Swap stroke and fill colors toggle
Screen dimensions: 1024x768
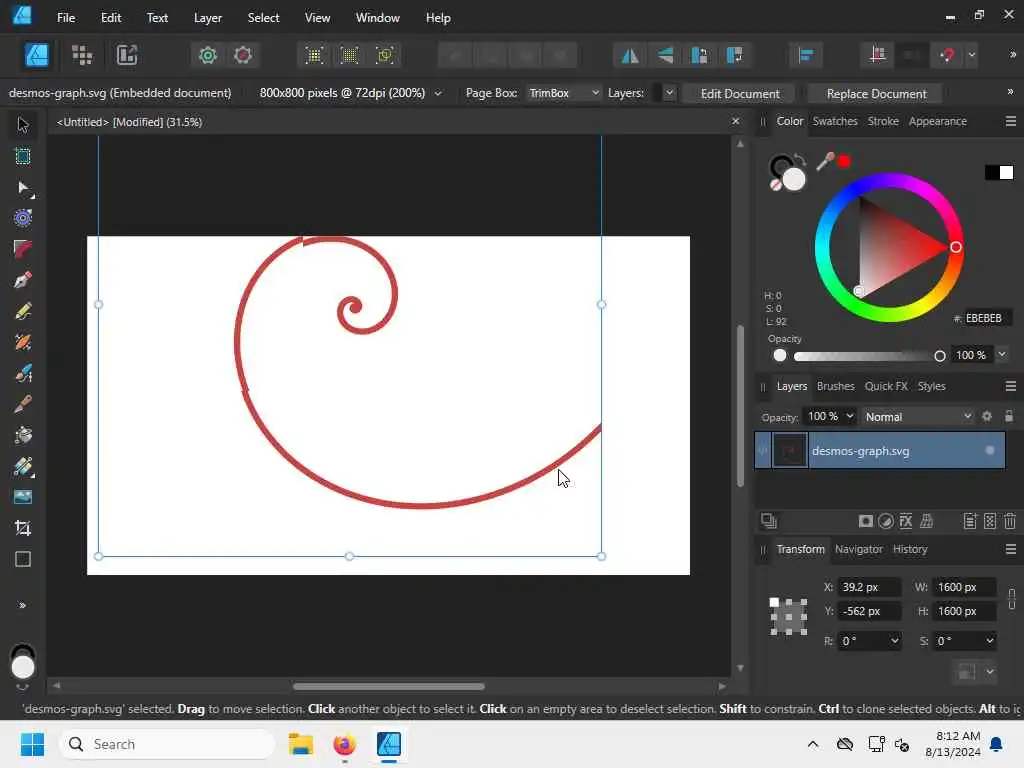click(x=800, y=159)
